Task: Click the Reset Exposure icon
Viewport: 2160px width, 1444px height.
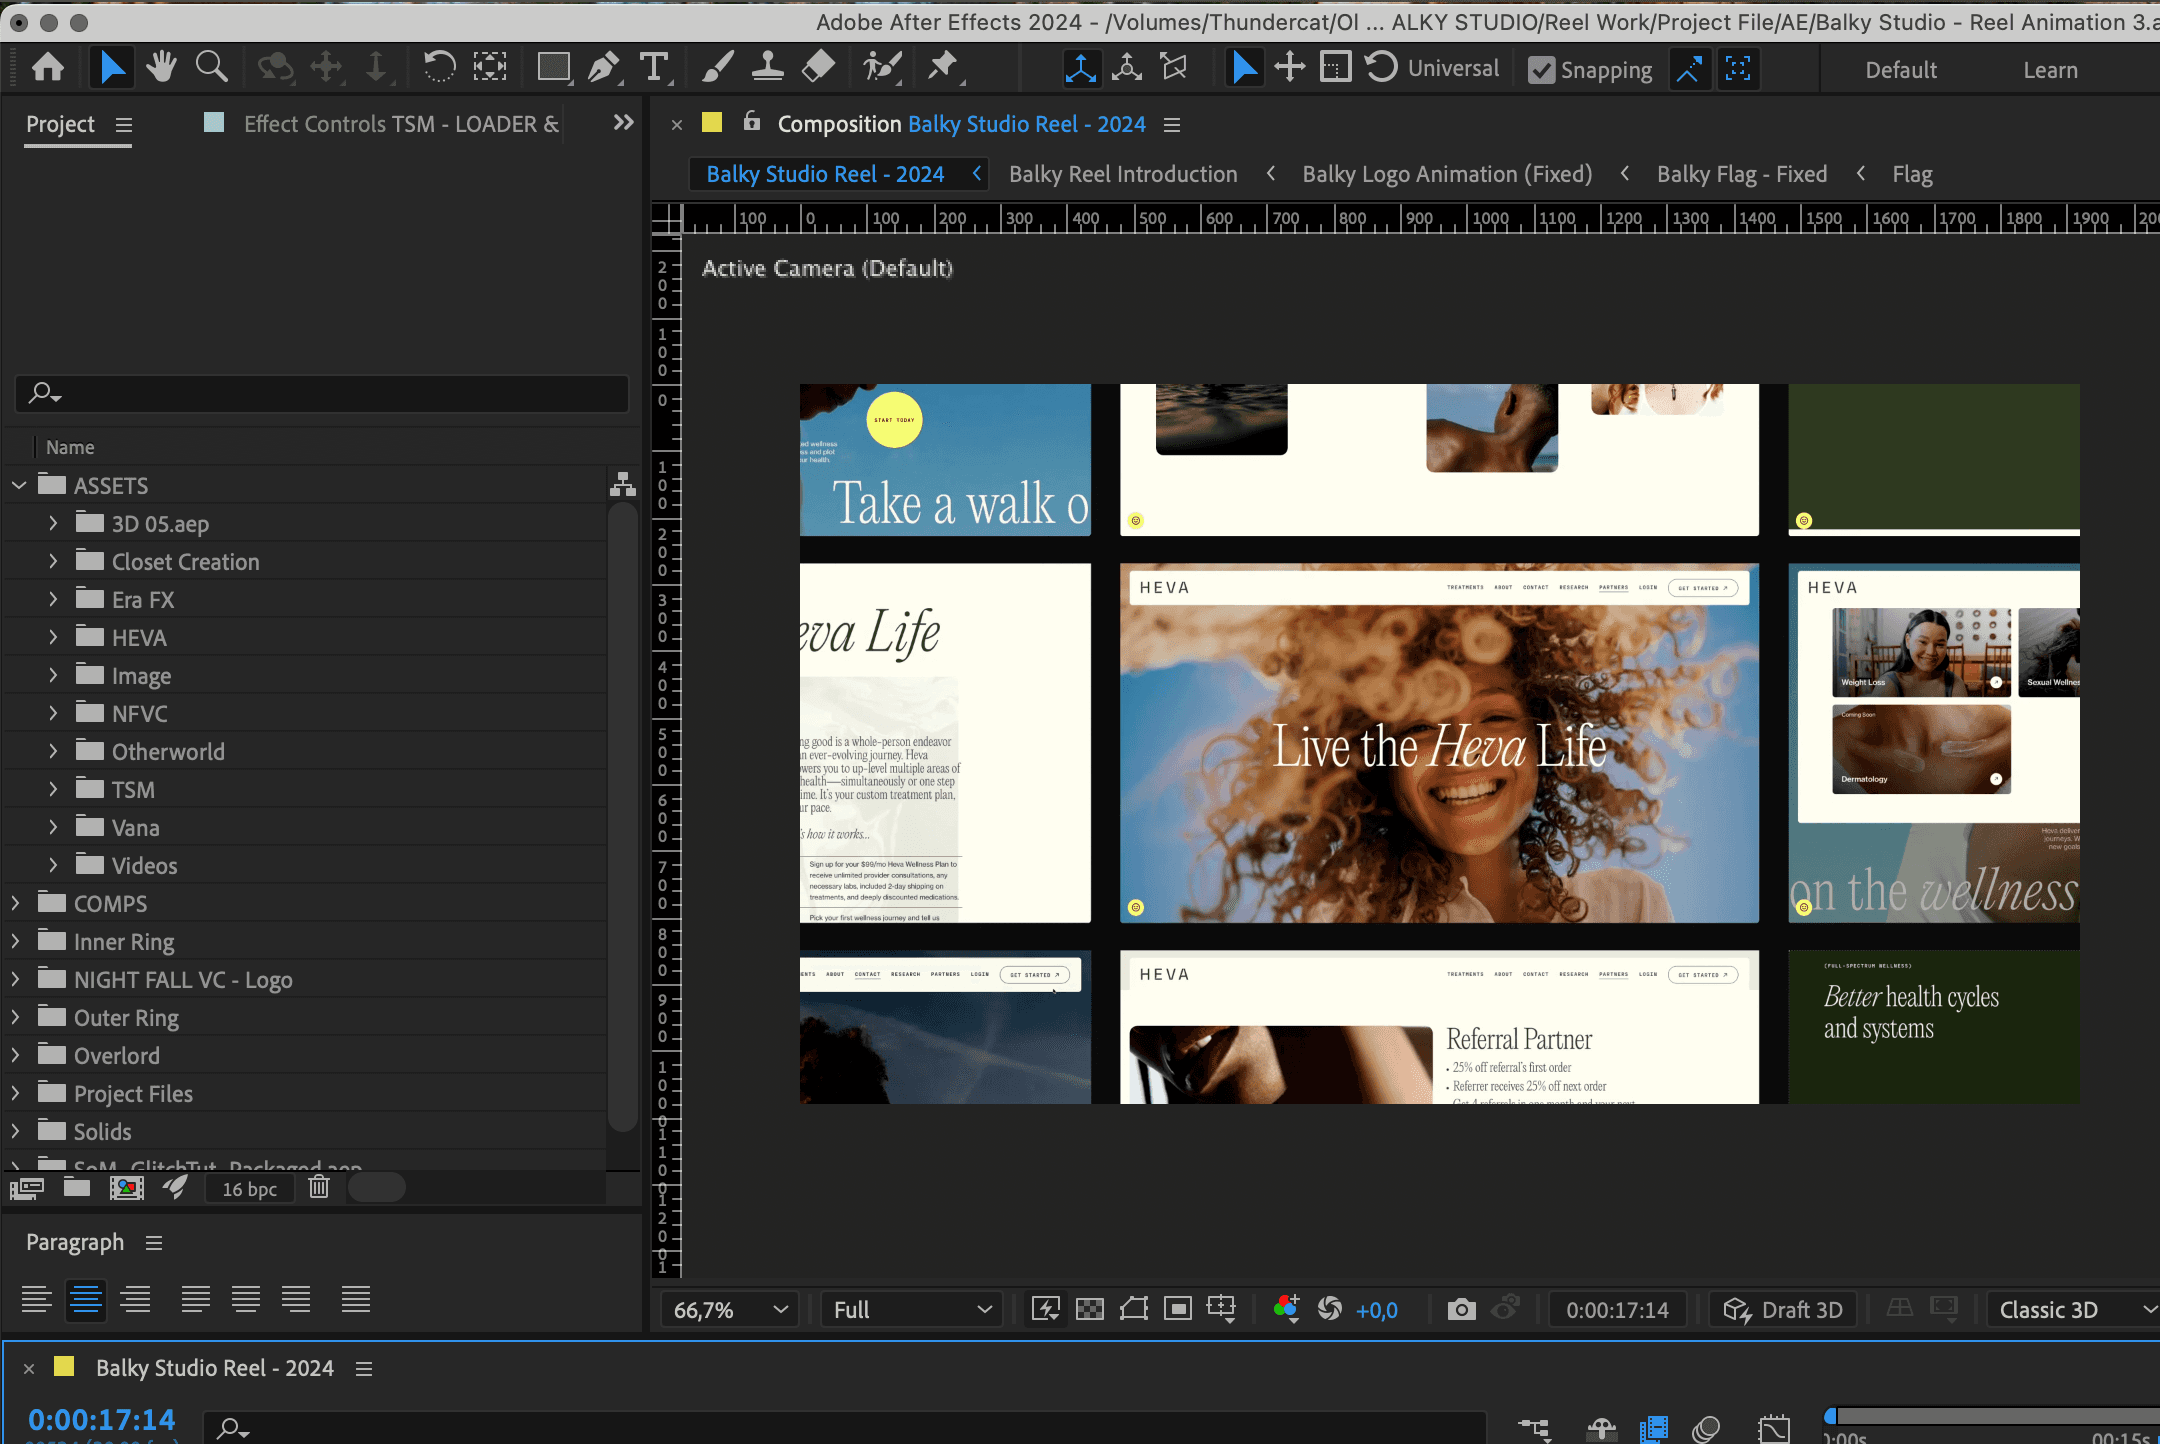Action: pyautogui.click(x=1330, y=1309)
